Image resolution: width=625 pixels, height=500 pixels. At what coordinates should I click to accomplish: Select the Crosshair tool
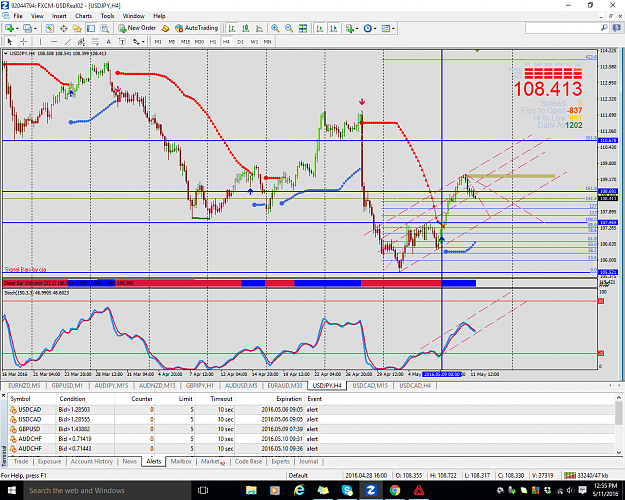(24, 41)
